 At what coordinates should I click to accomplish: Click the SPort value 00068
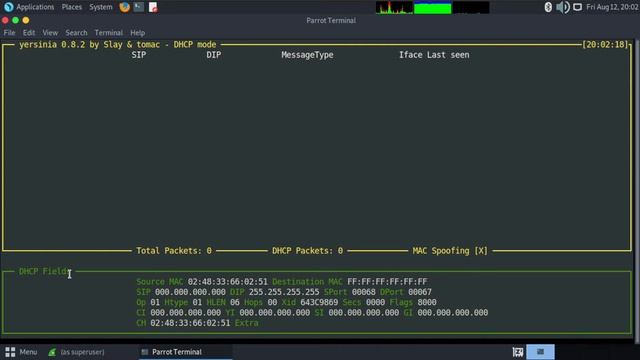(x=364, y=292)
